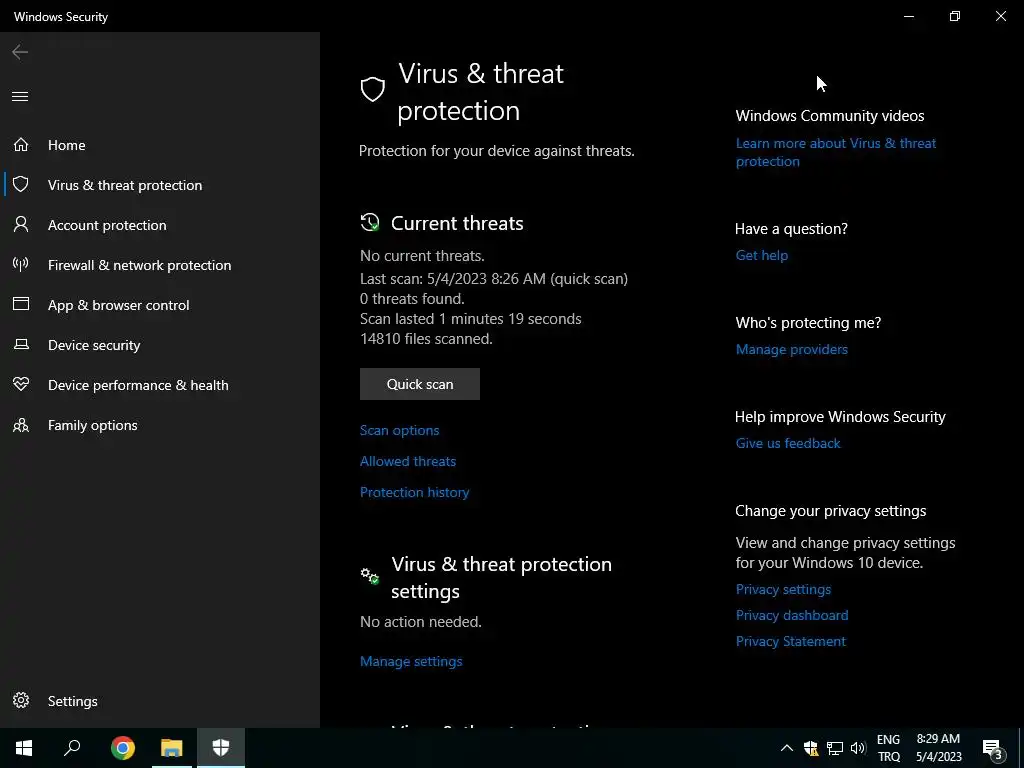Open Device security section
The width and height of the screenshot is (1024, 768).
(x=94, y=345)
